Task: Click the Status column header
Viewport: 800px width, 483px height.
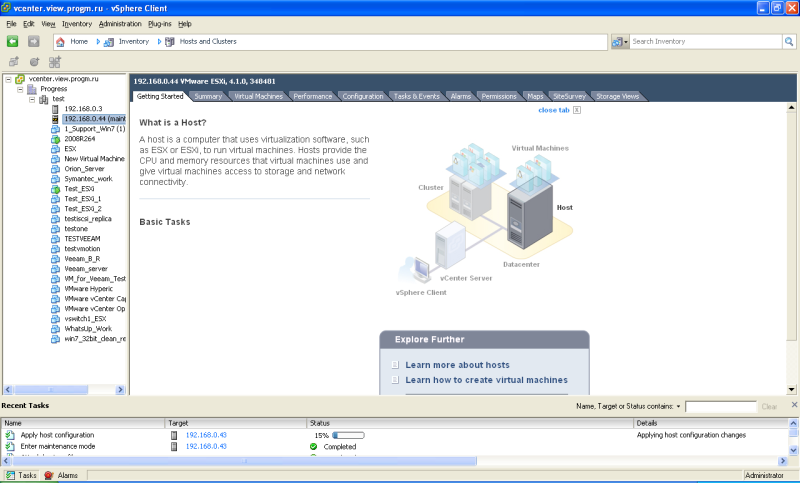Action: 469,423
